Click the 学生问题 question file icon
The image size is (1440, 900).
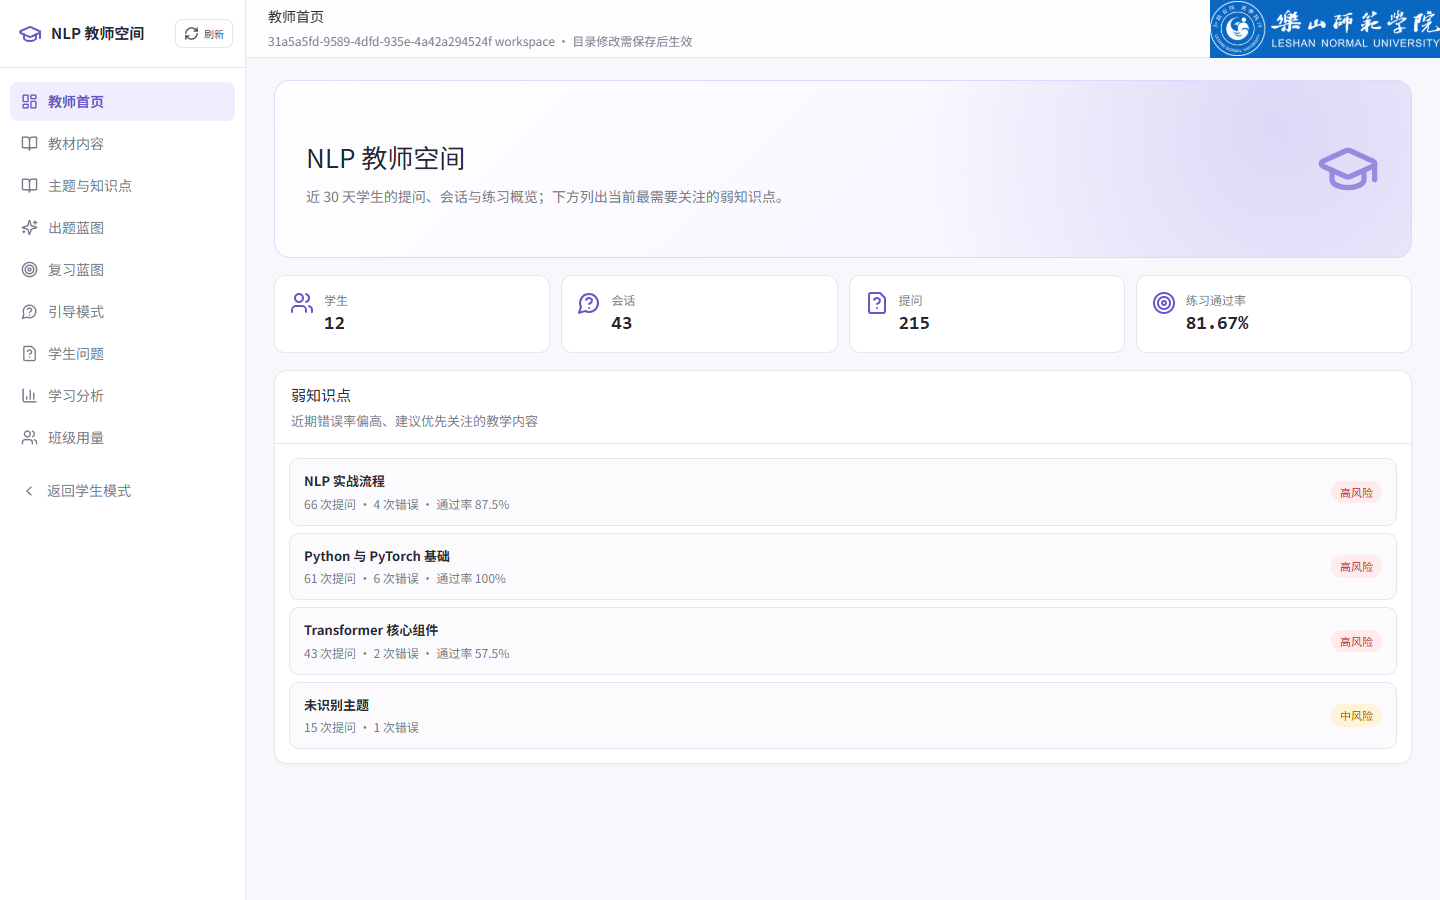point(30,354)
